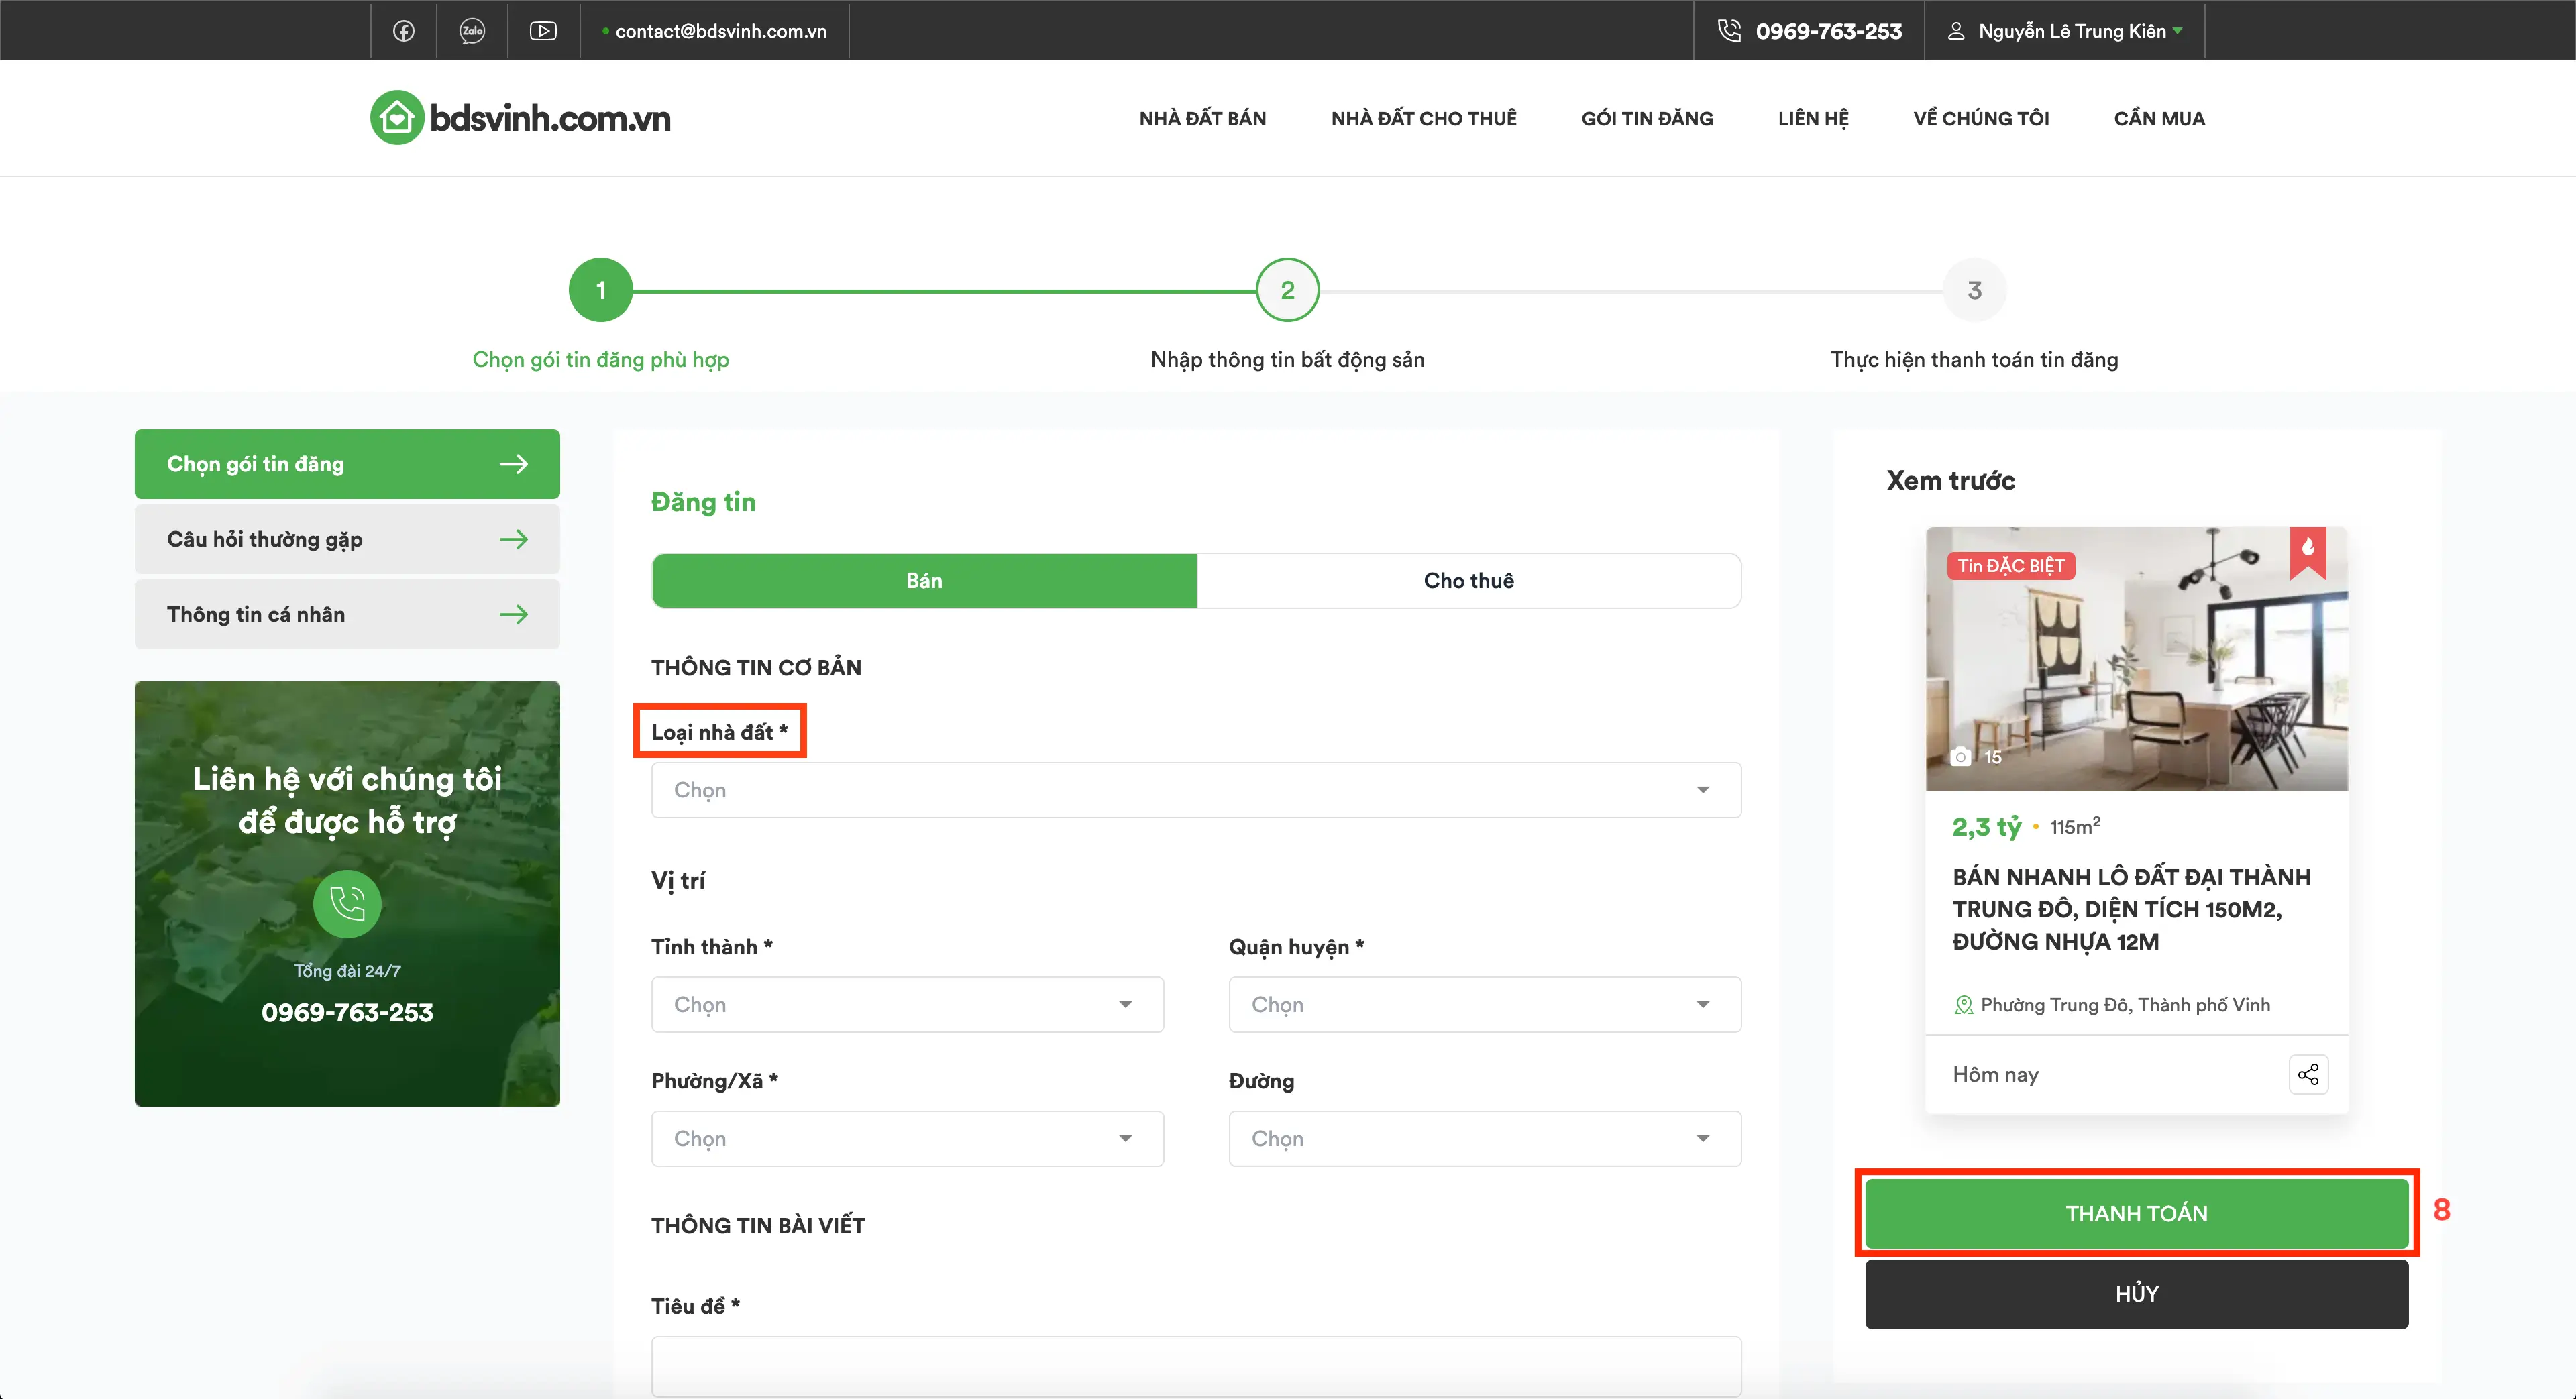Image resolution: width=2576 pixels, height=1399 pixels.
Task: Click the share icon on preview card
Action: pyautogui.click(x=2308, y=1074)
